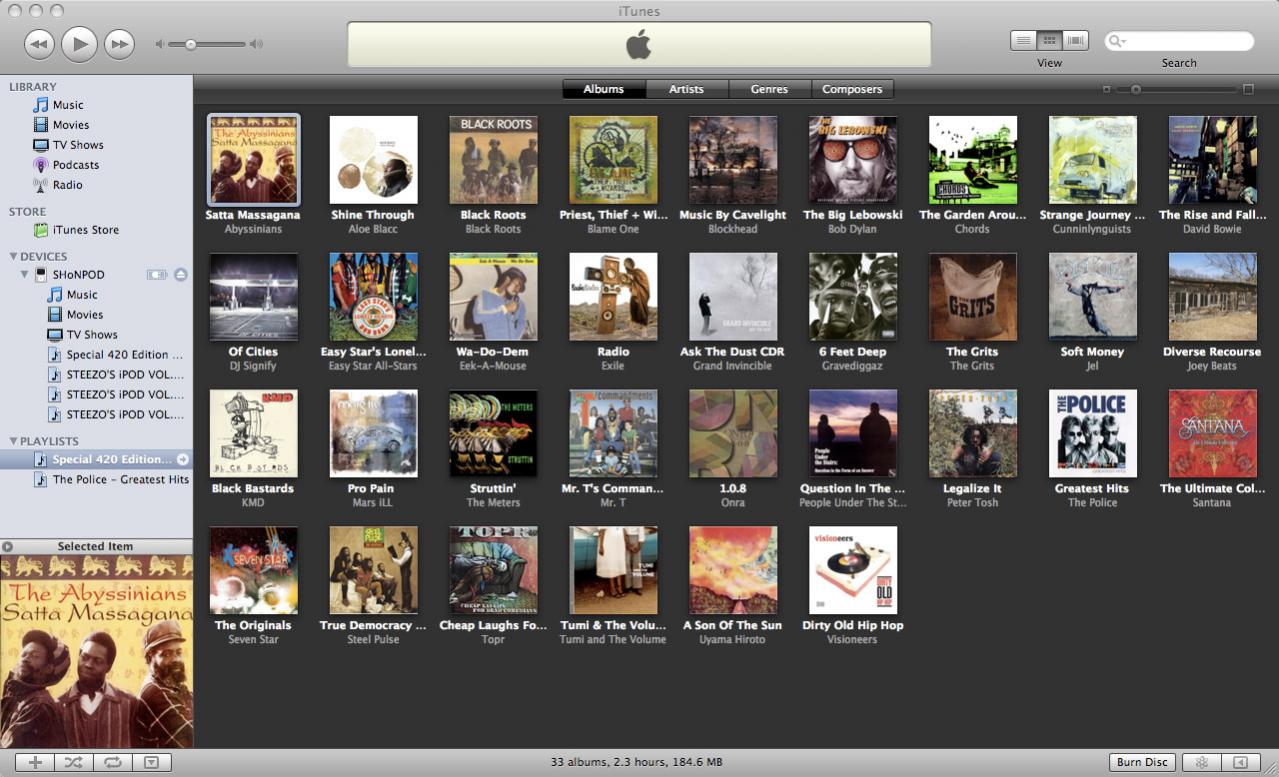Open Radio in the sidebar
1279x777 pixels.
click(x=68, y=185)
